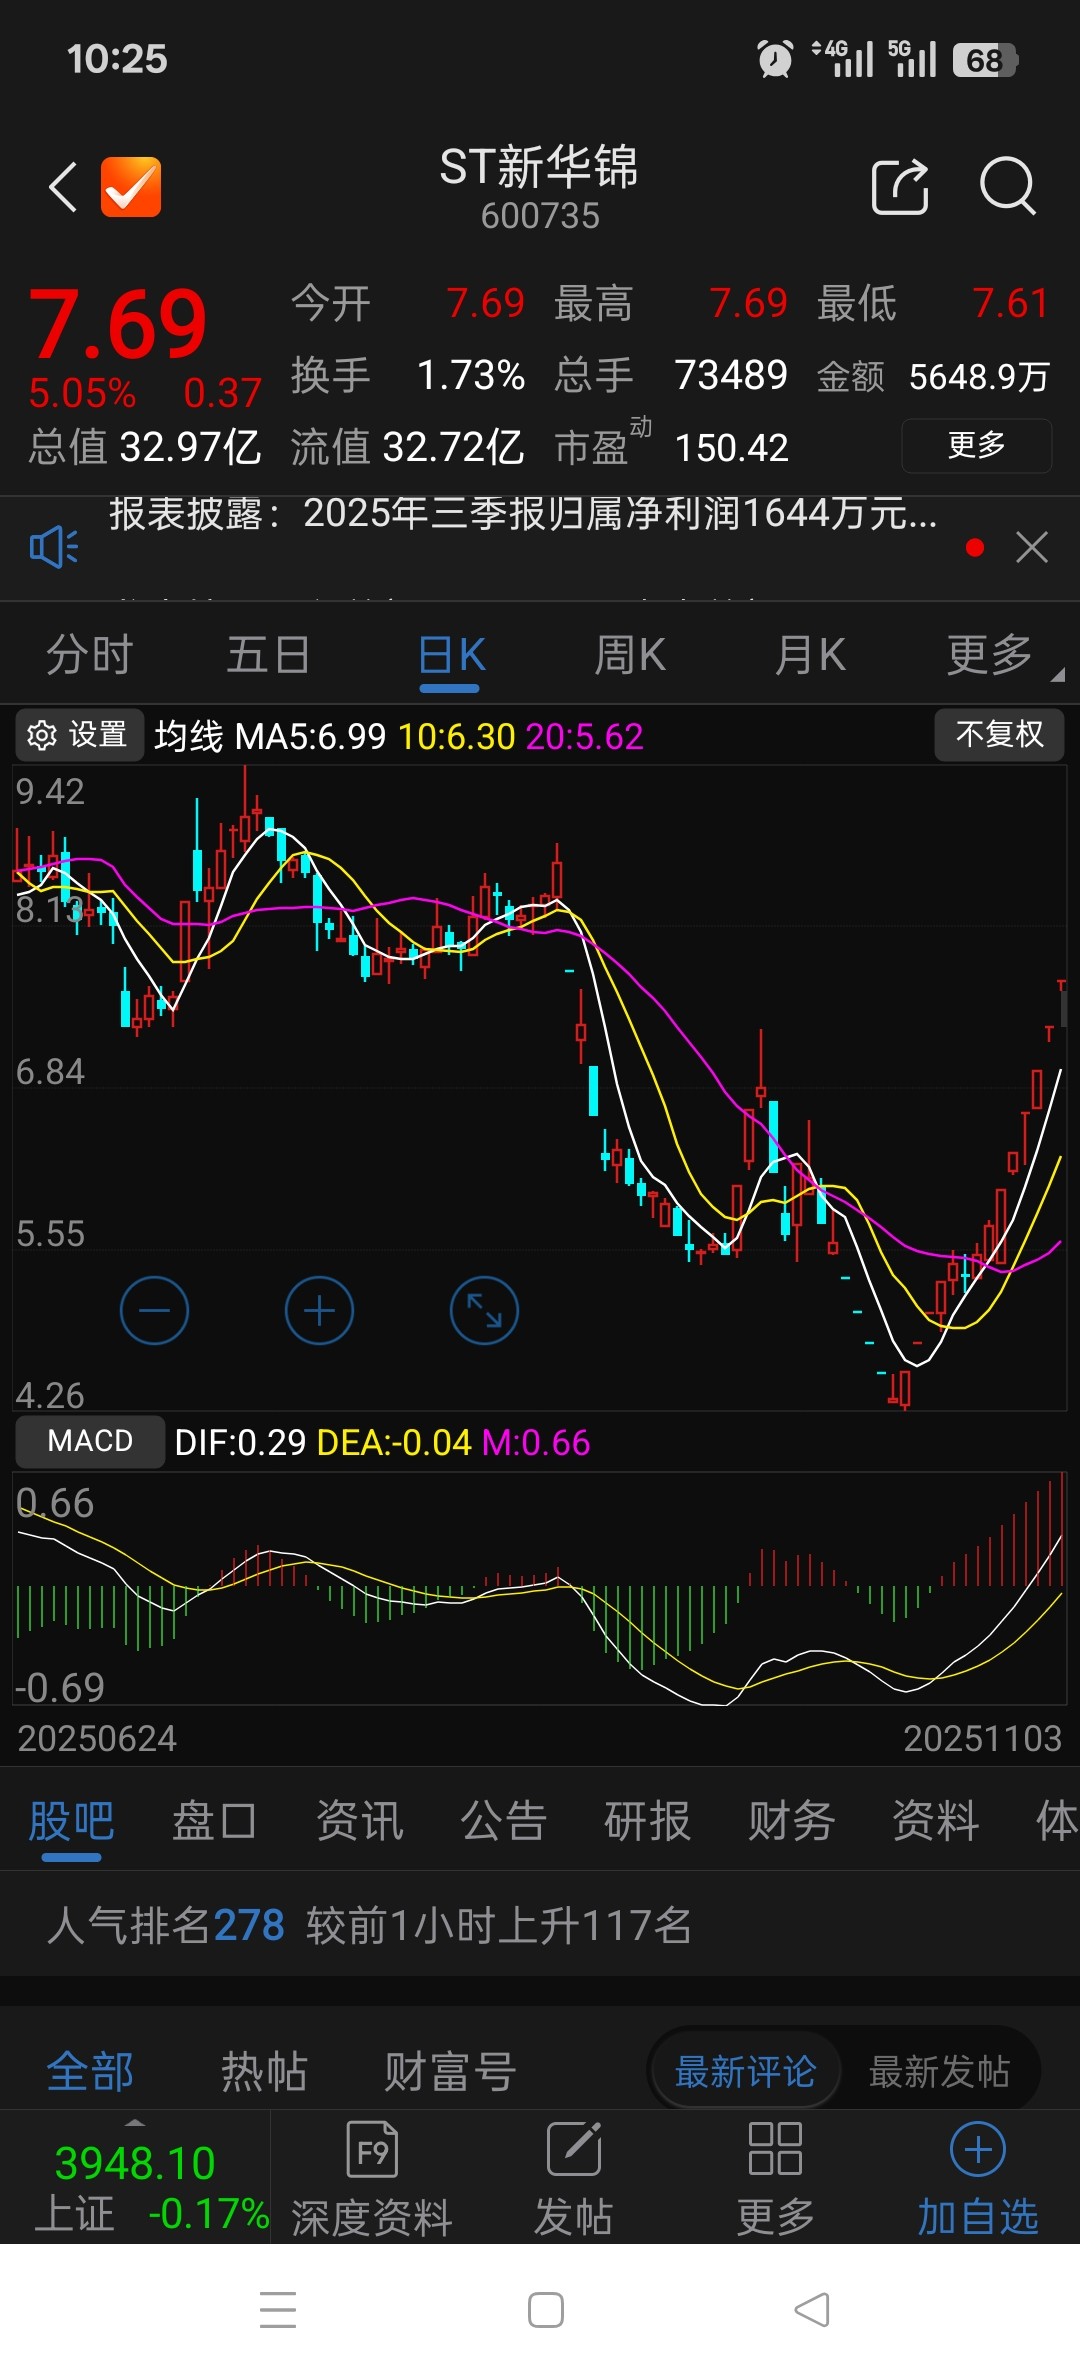Zoom in chart with plus icon
Screen dimensions: 1080x2376
(x=319, y=1310)
